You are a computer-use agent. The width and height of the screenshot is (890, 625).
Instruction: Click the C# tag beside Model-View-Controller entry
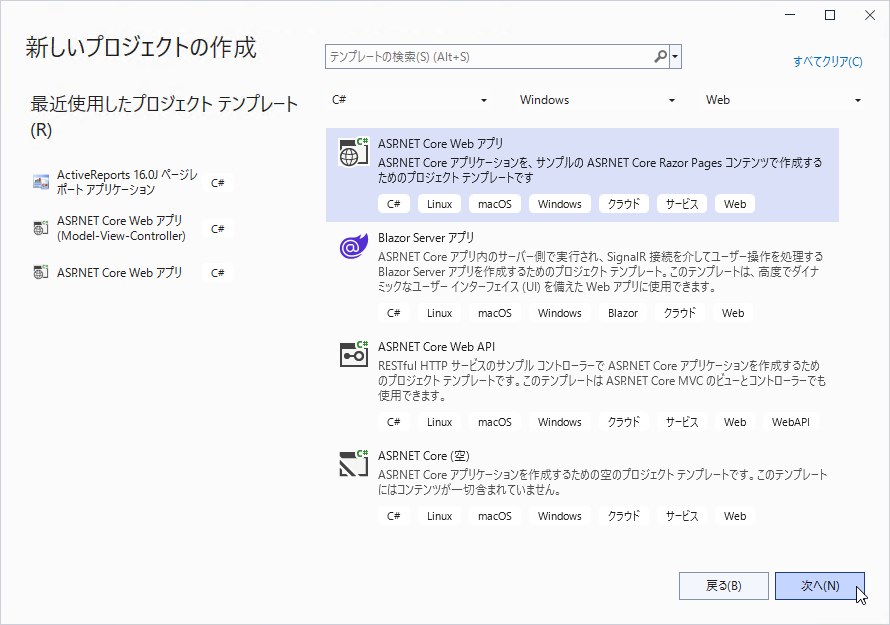click(217, 229)
